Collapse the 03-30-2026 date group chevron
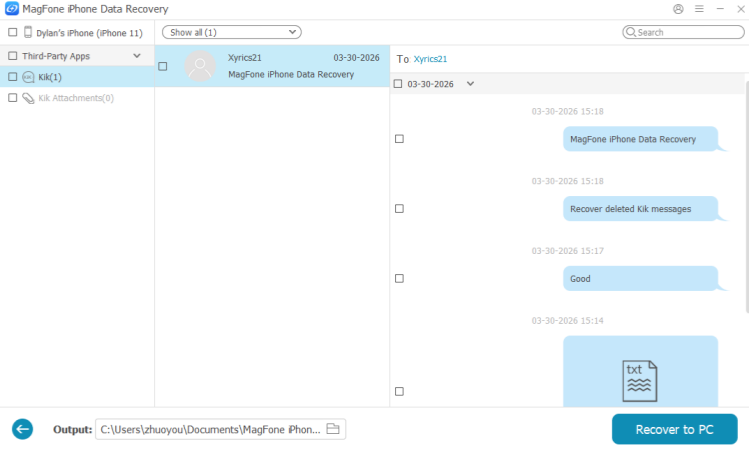The height and width of the screenshot is (450, 749). (x=471, y=84)
